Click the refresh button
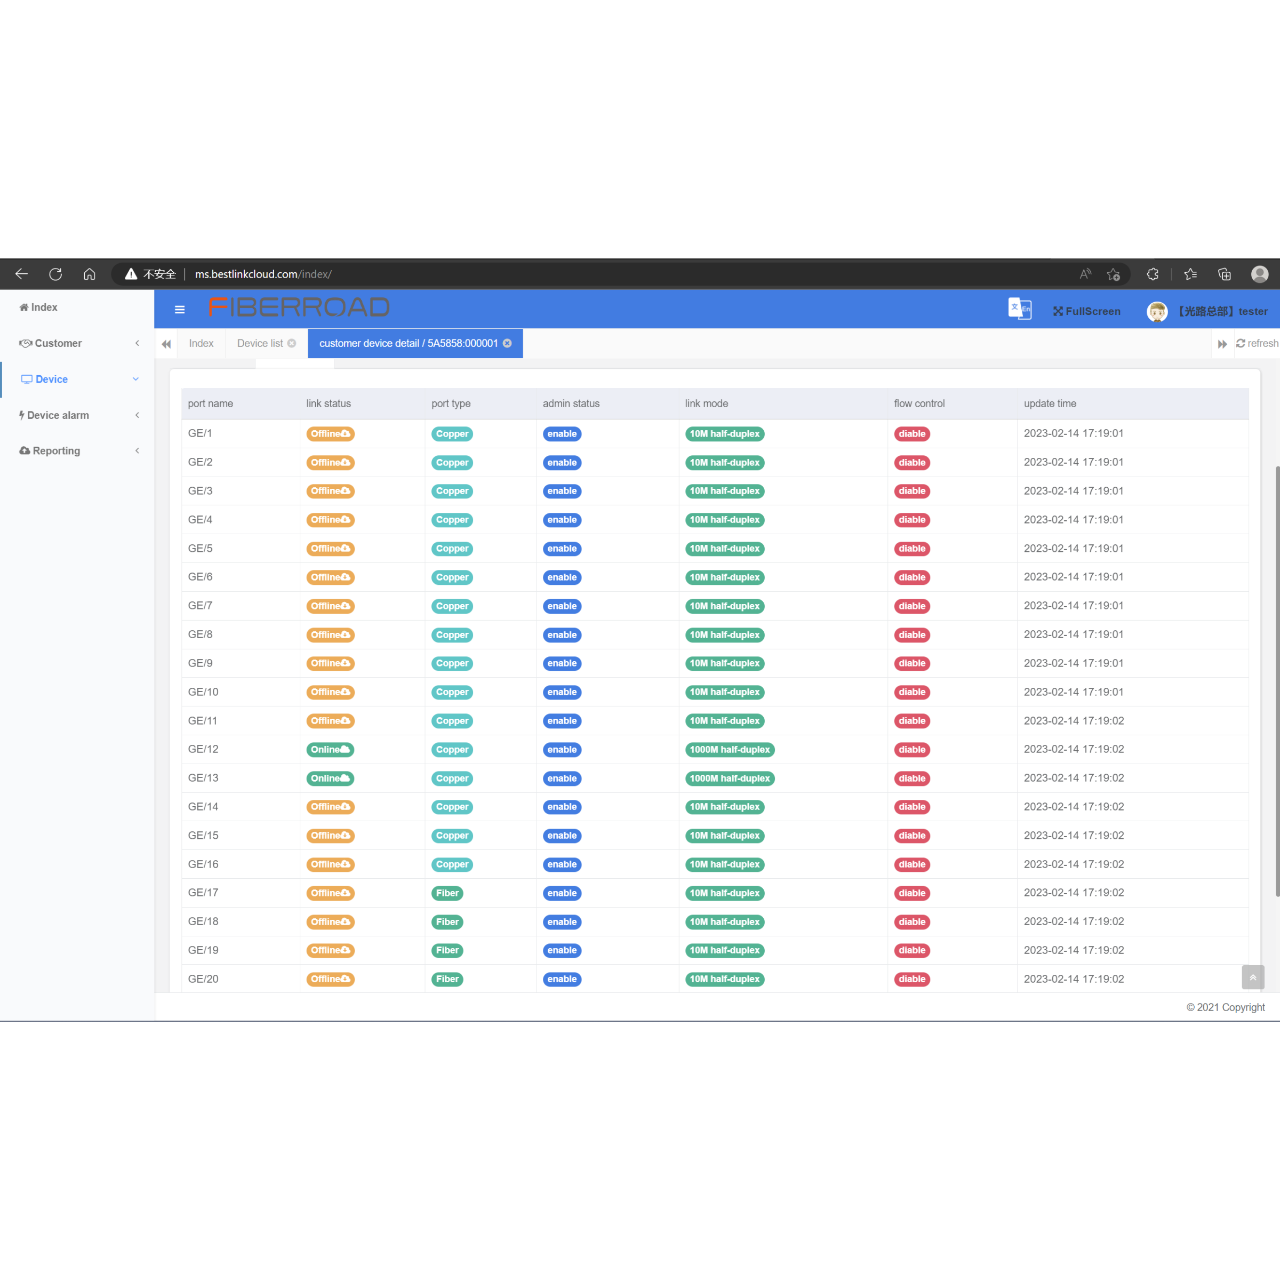 pos(1257,344)
